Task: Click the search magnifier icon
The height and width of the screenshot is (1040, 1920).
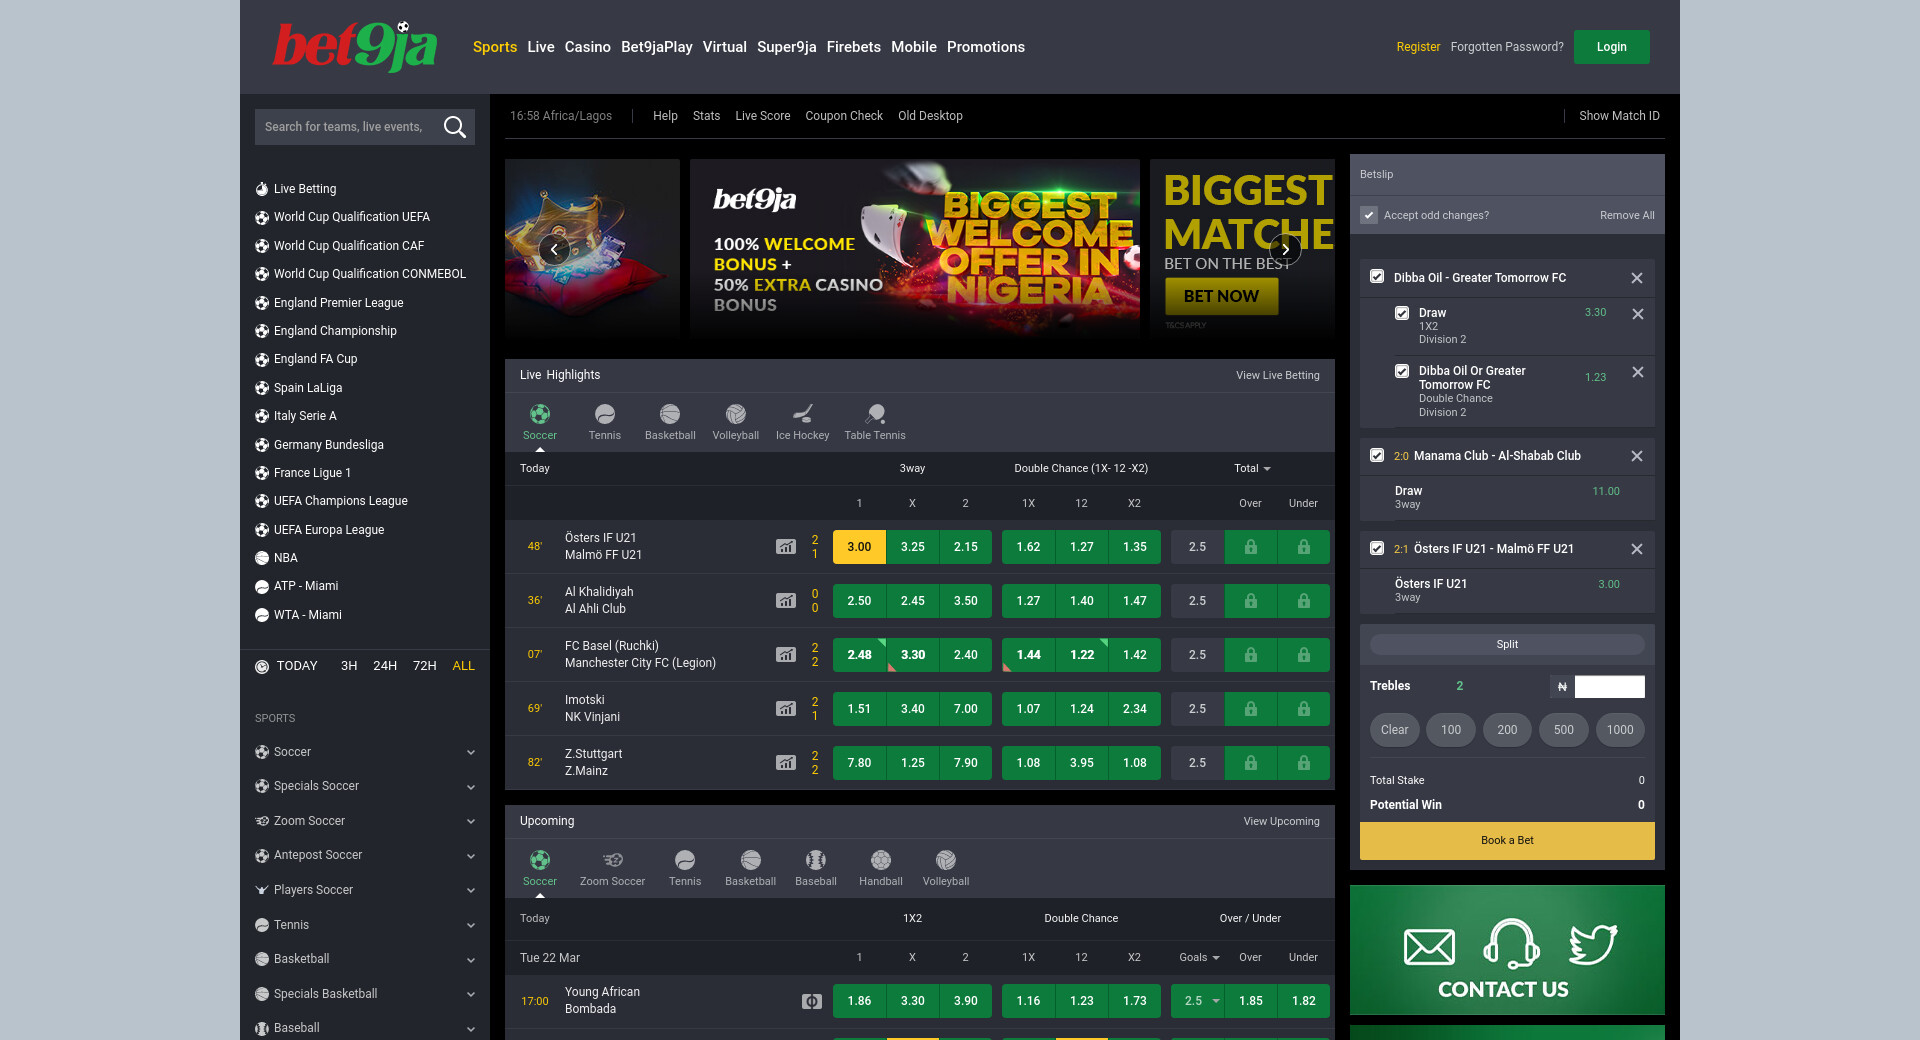Action: (x=455, y=127)
